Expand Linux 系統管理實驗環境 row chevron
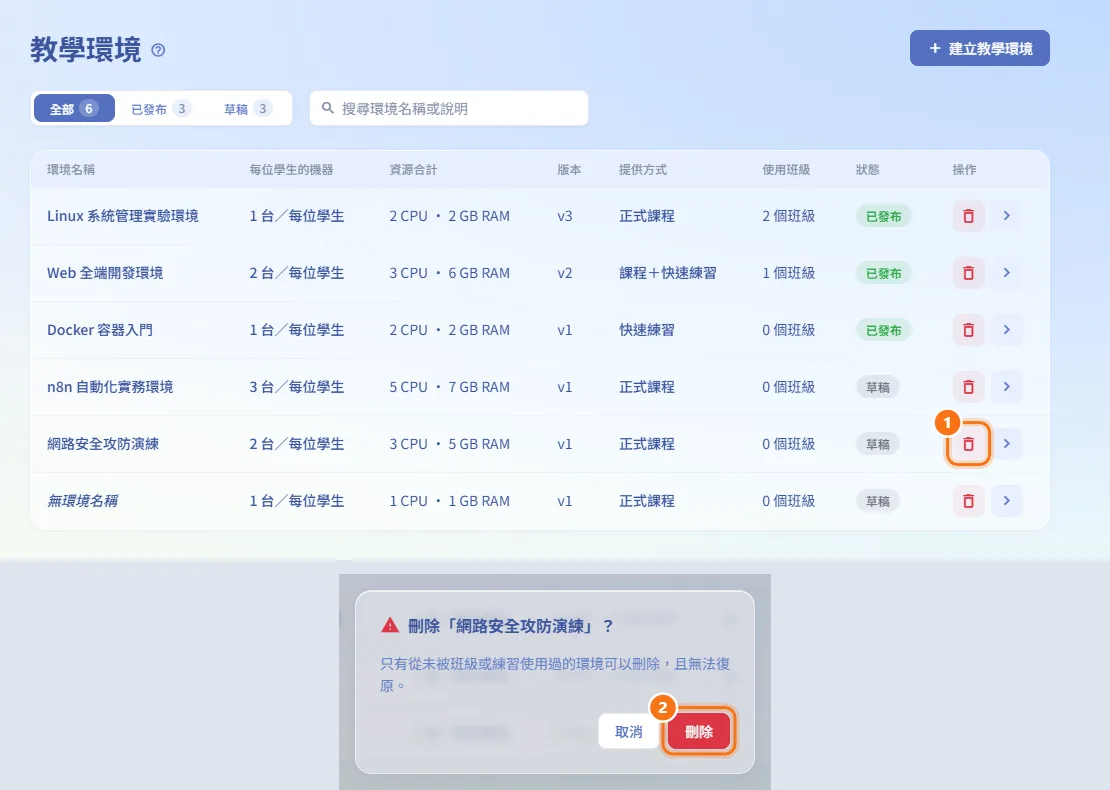The image size is (1110, 790). (1007, 216)
